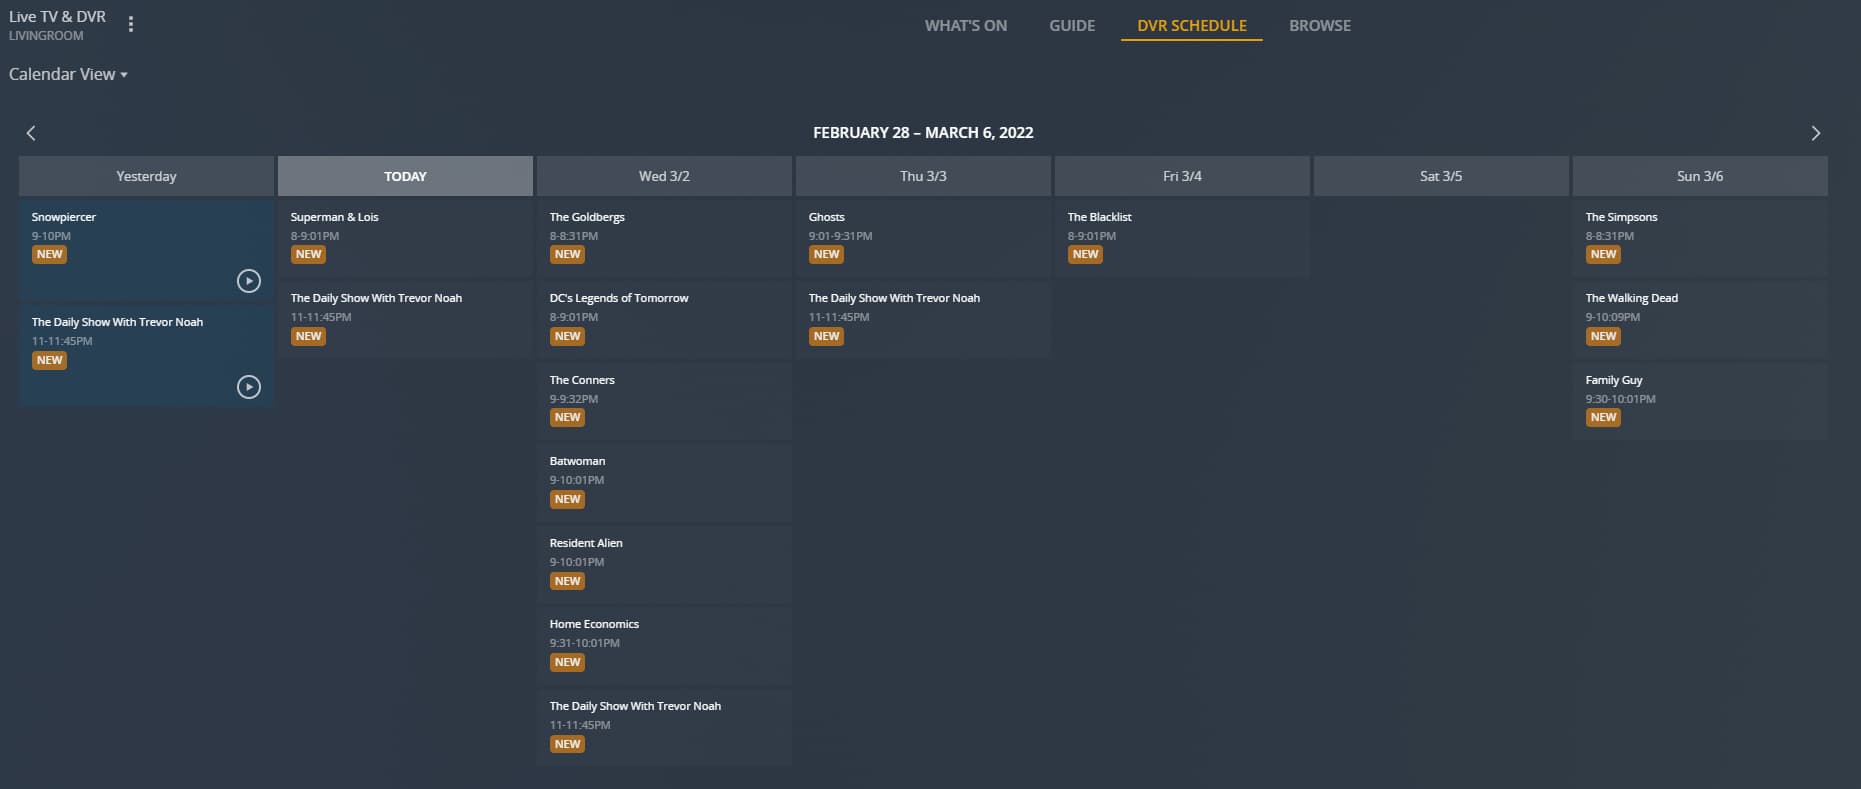Click the Ghosts recording on Thursday
The width and height of the screenshot is (1861, 789).
922,237
